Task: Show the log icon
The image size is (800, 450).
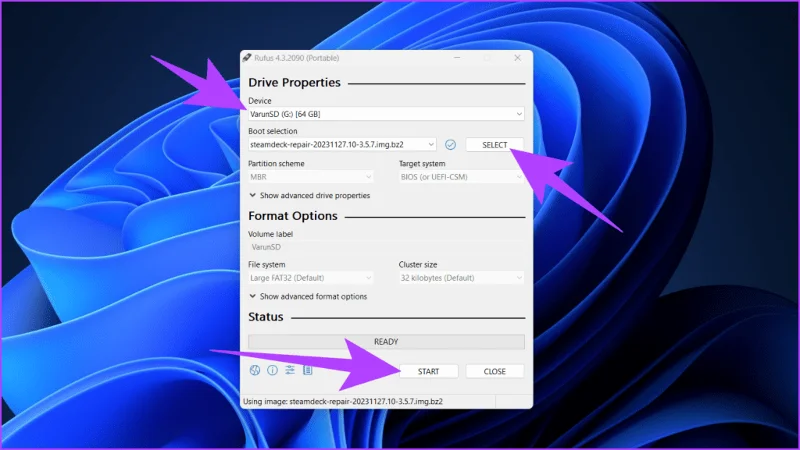Action: pos(308,370)
